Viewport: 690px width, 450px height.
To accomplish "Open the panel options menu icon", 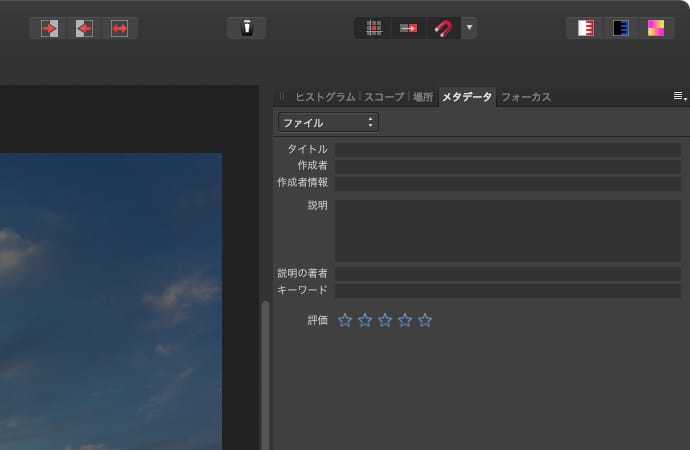I will 679,96.
